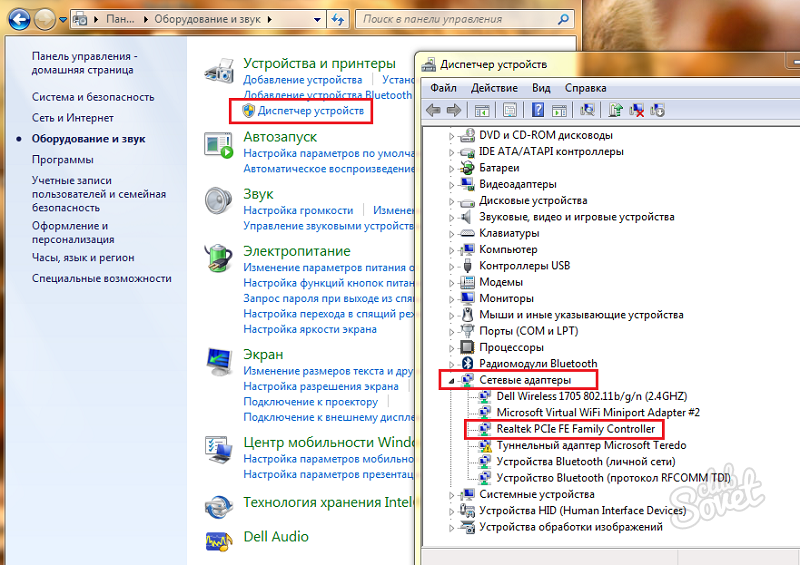This screenshot has height=565, width=800.
Task: Open Система и безопасность in the sidebar
Action: (93, 97)
